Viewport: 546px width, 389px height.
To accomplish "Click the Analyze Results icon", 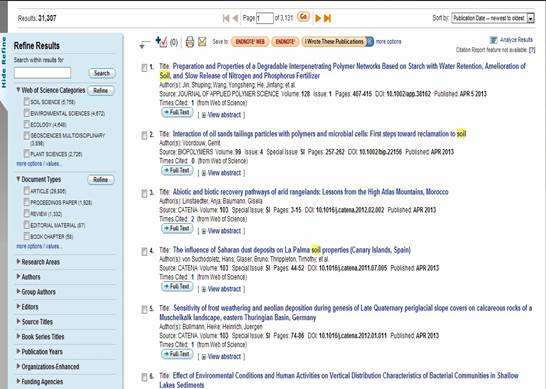I will coord(493,40).
